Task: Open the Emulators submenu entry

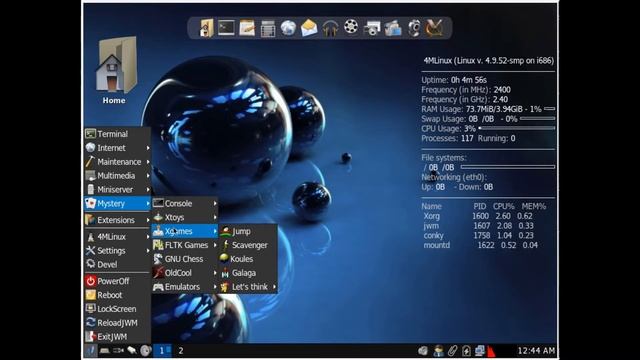Action: click(185, 287)
